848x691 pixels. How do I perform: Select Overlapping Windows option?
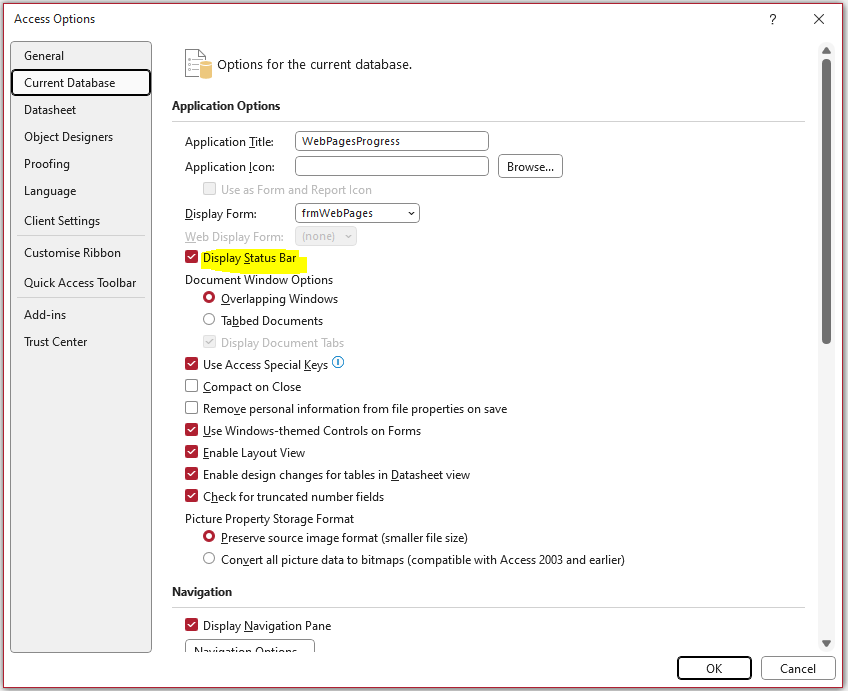[x=209, y=297]
